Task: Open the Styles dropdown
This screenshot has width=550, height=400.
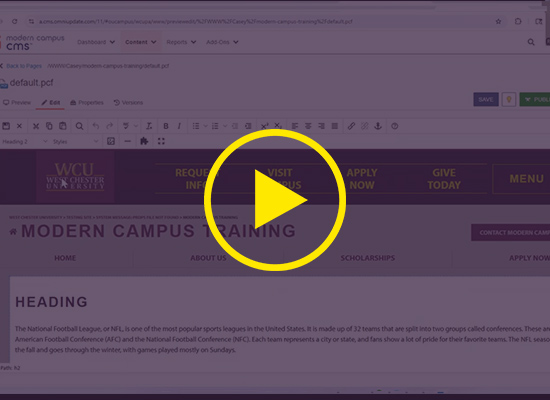Action: click(75, 141)
